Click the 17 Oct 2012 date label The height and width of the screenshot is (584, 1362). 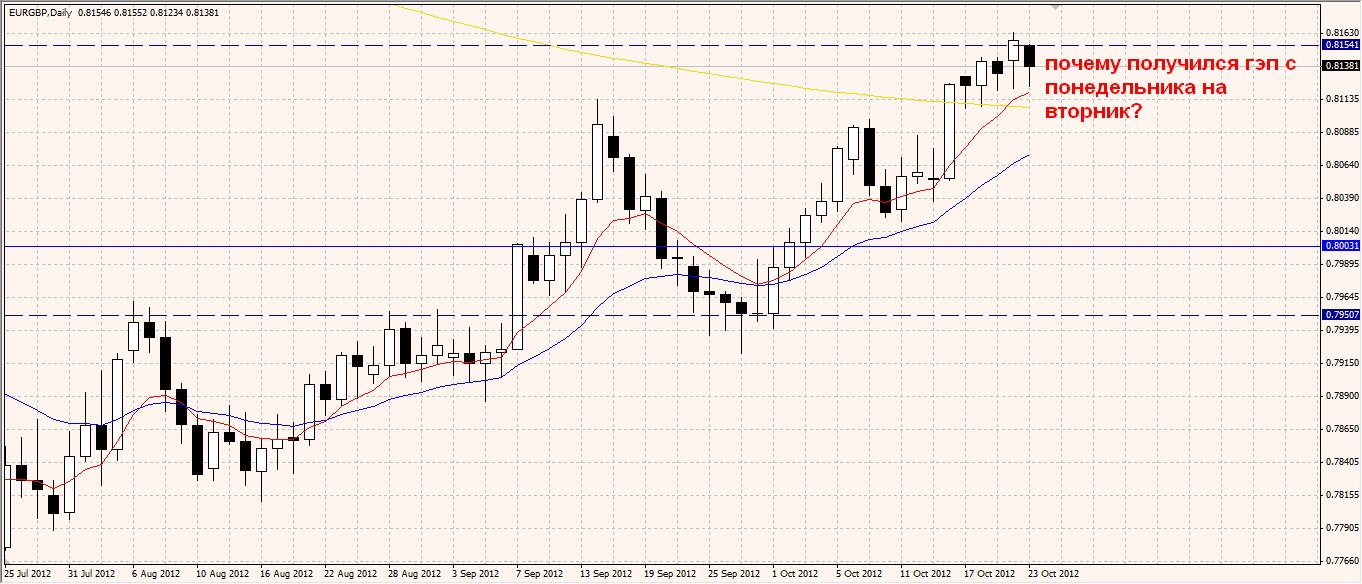coord(990,575)
